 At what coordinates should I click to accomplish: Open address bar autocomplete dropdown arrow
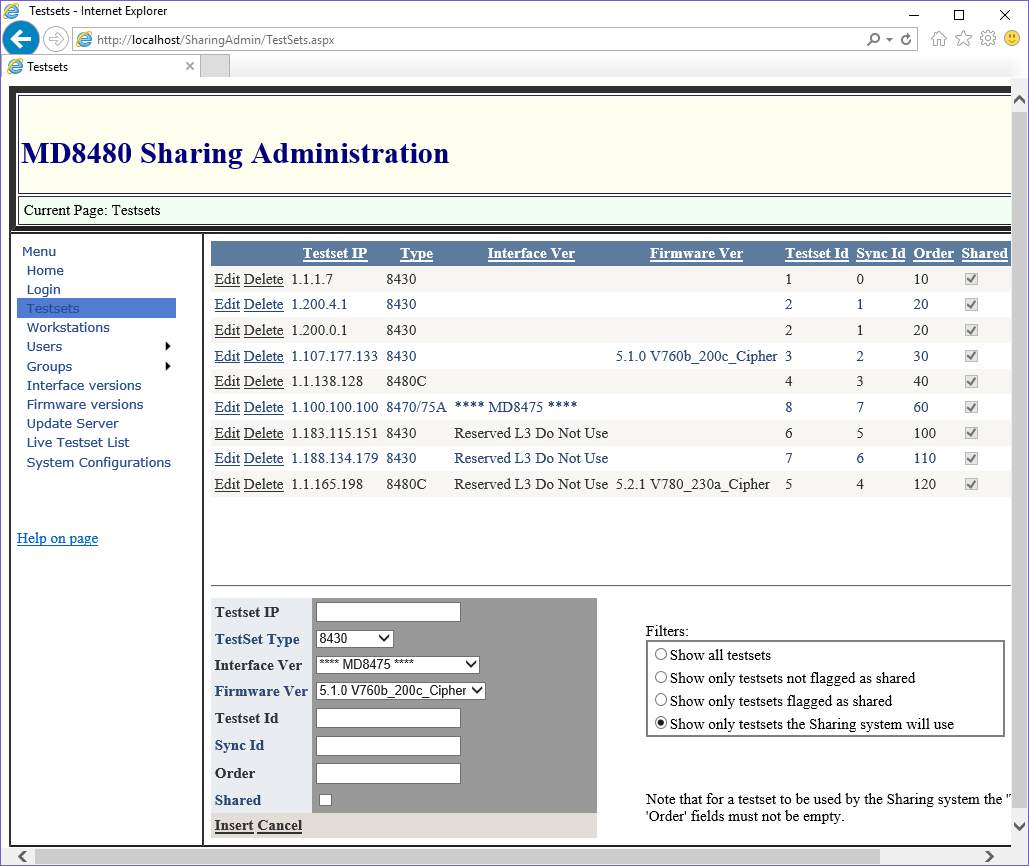tap(889, 40)
